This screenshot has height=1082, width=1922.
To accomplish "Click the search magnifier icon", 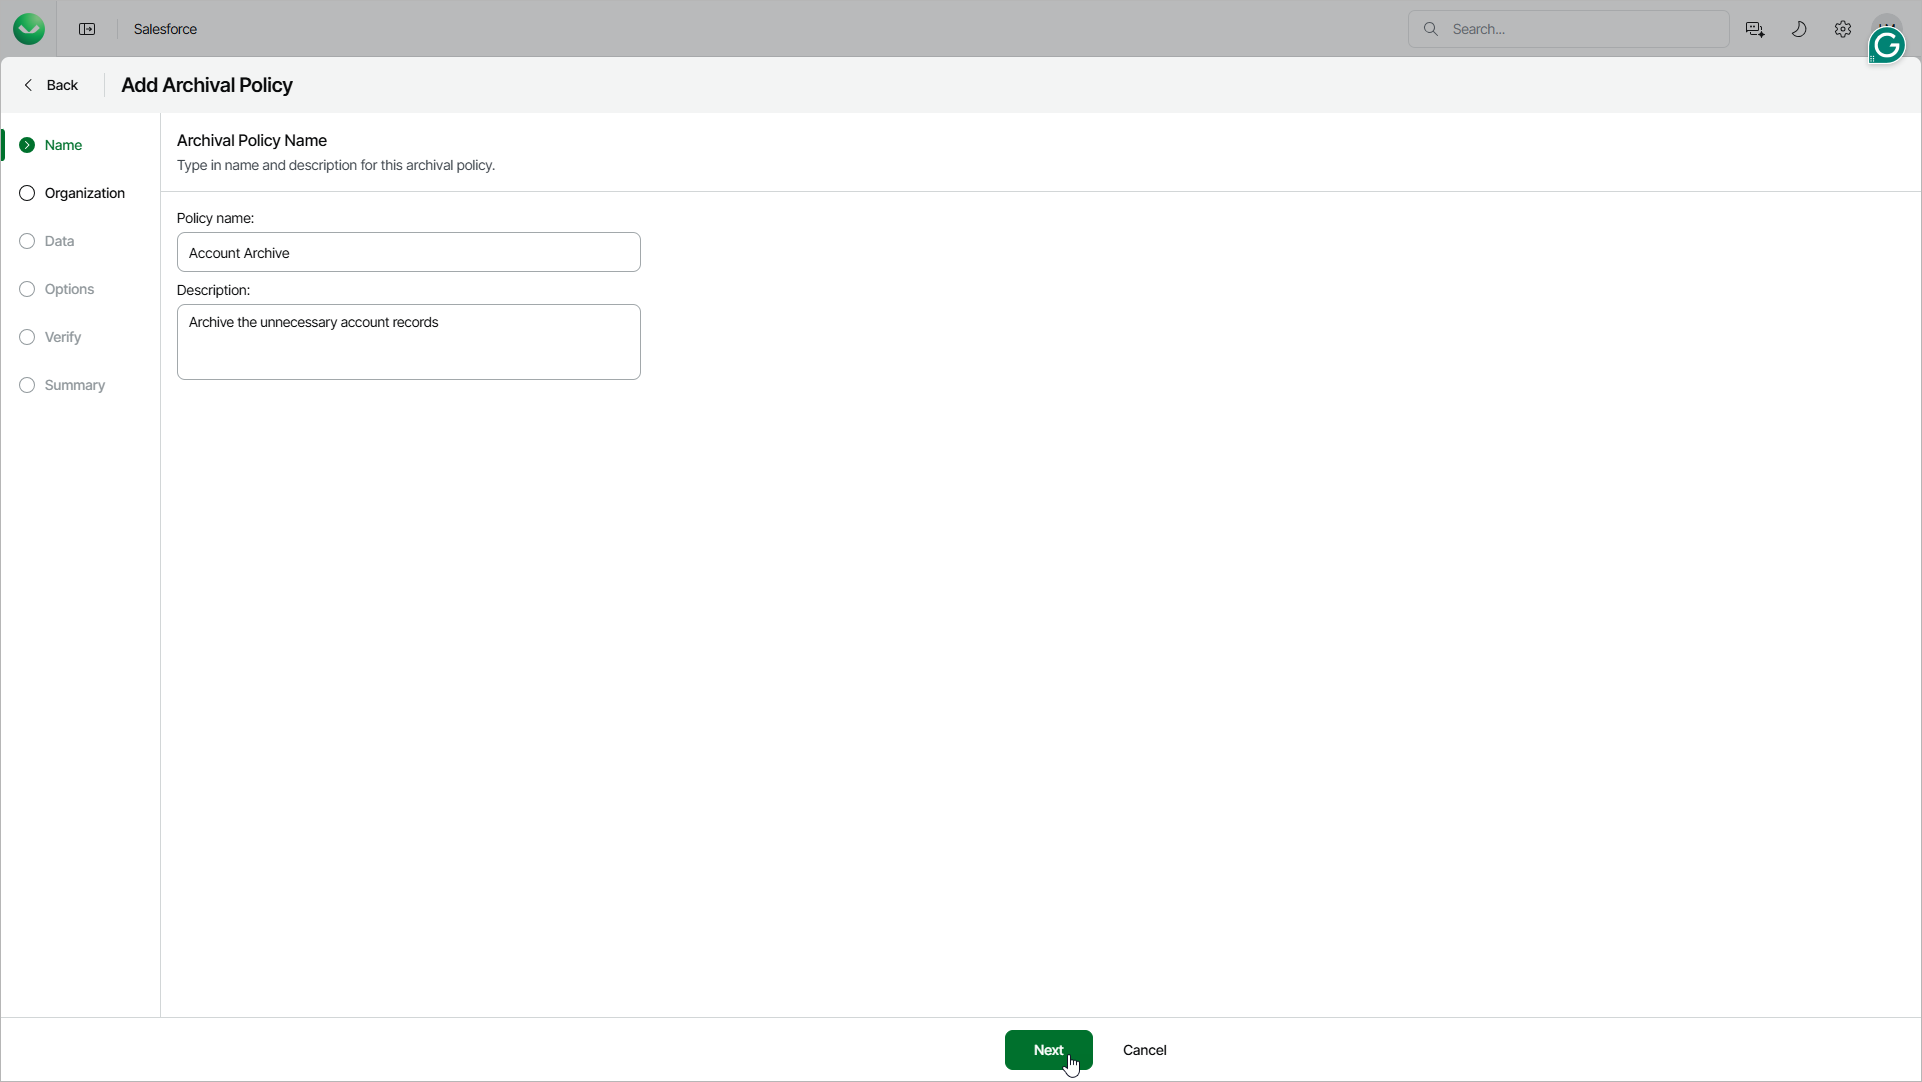I will tap(1430, 29).
